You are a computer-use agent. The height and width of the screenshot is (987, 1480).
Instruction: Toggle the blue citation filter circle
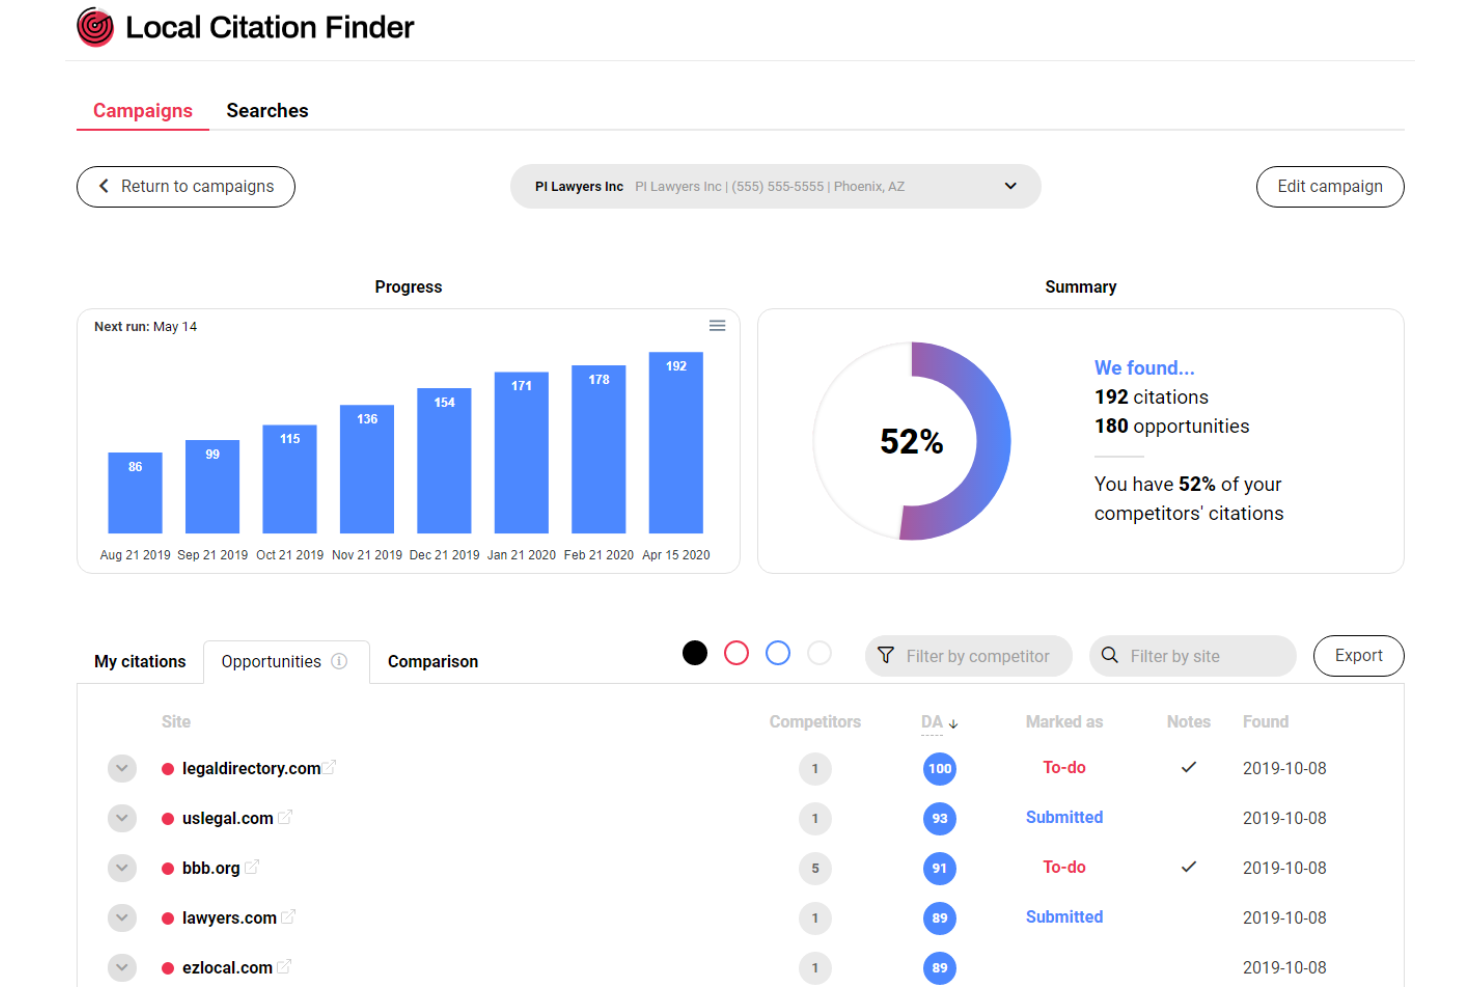pos(778,652)
